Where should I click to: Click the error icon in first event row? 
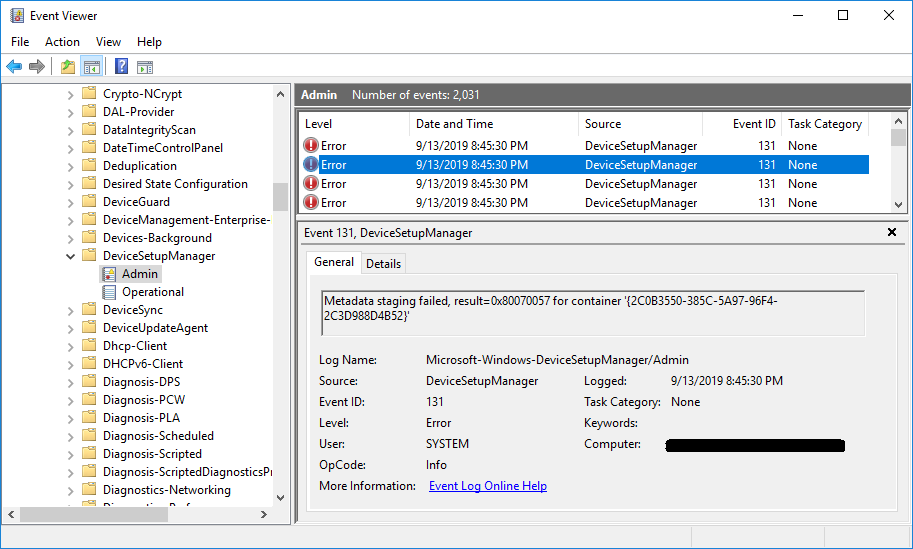tap(311, 145)
